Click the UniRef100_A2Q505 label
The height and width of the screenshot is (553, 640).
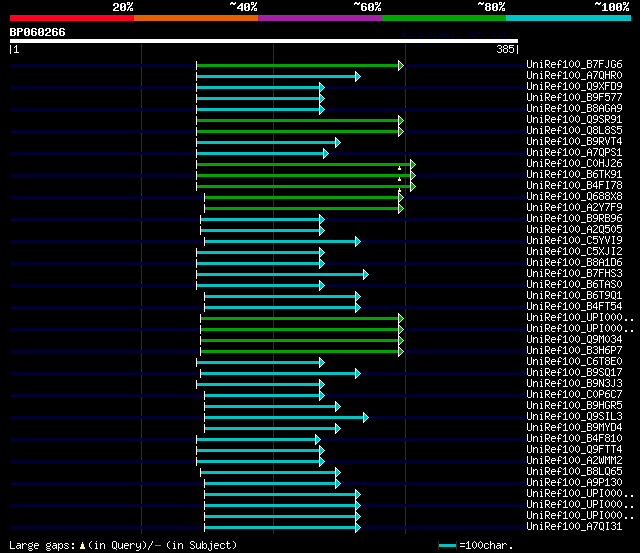574,230
